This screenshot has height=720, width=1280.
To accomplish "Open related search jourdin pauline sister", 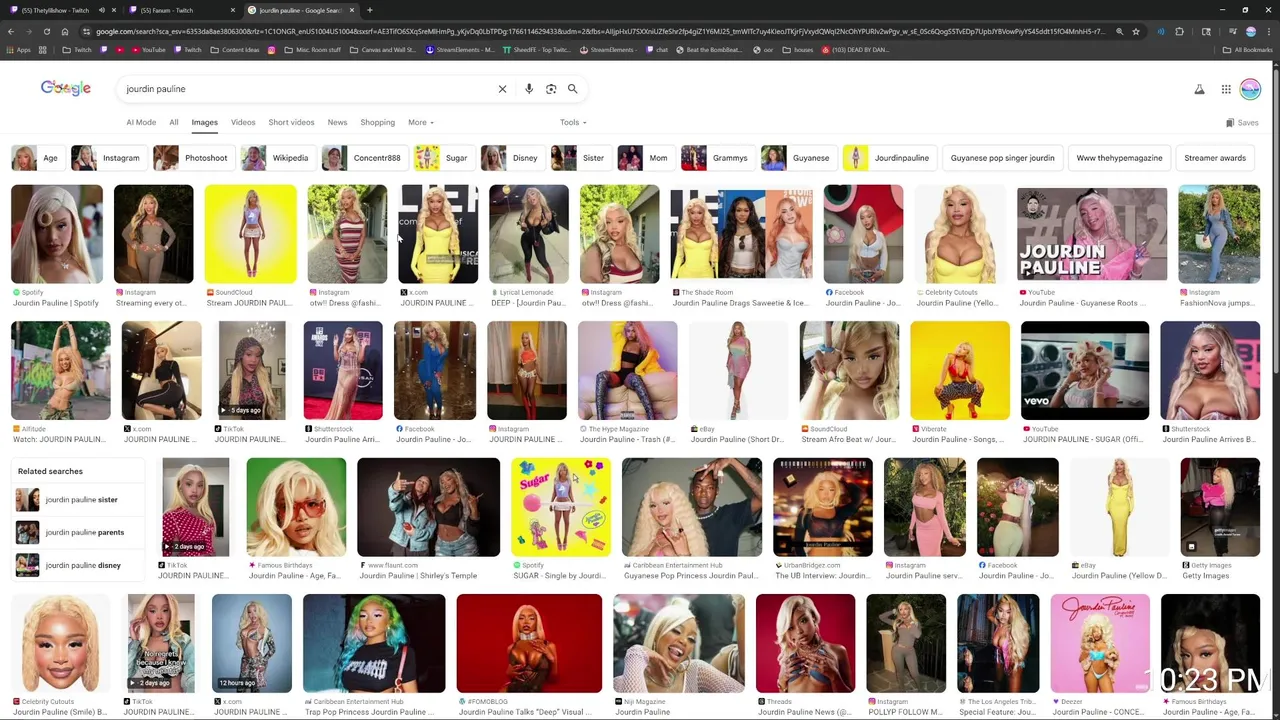I will pos(80,500).
